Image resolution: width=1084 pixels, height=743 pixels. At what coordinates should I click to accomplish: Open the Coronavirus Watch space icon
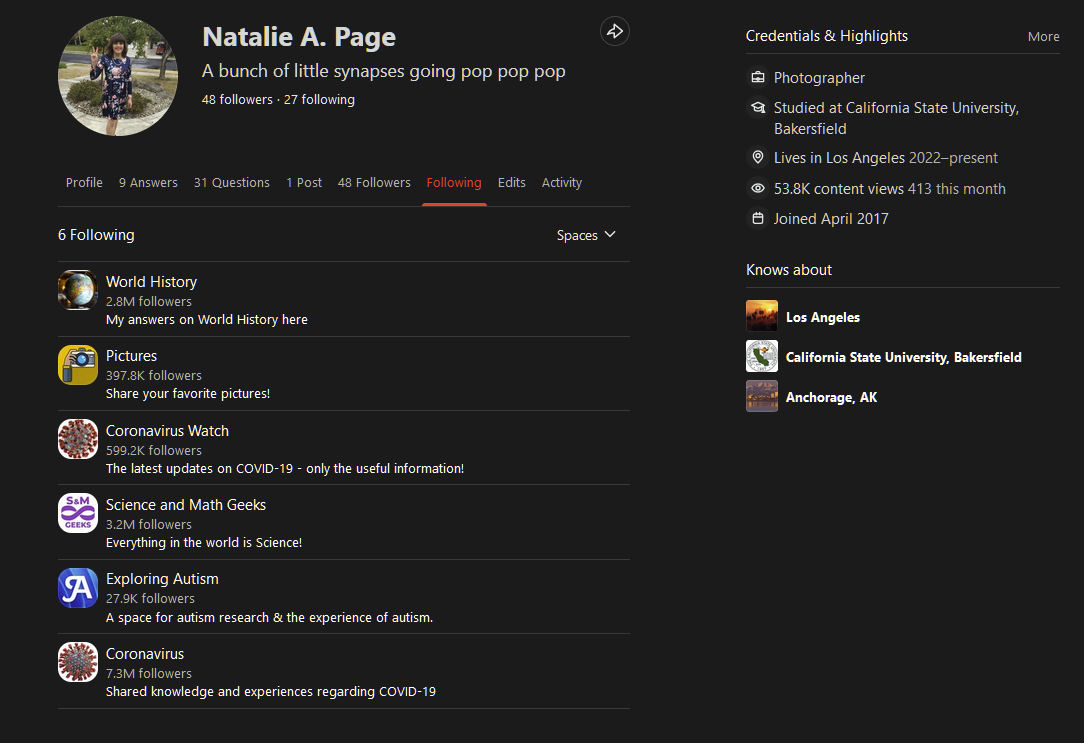tap(78, 439)
